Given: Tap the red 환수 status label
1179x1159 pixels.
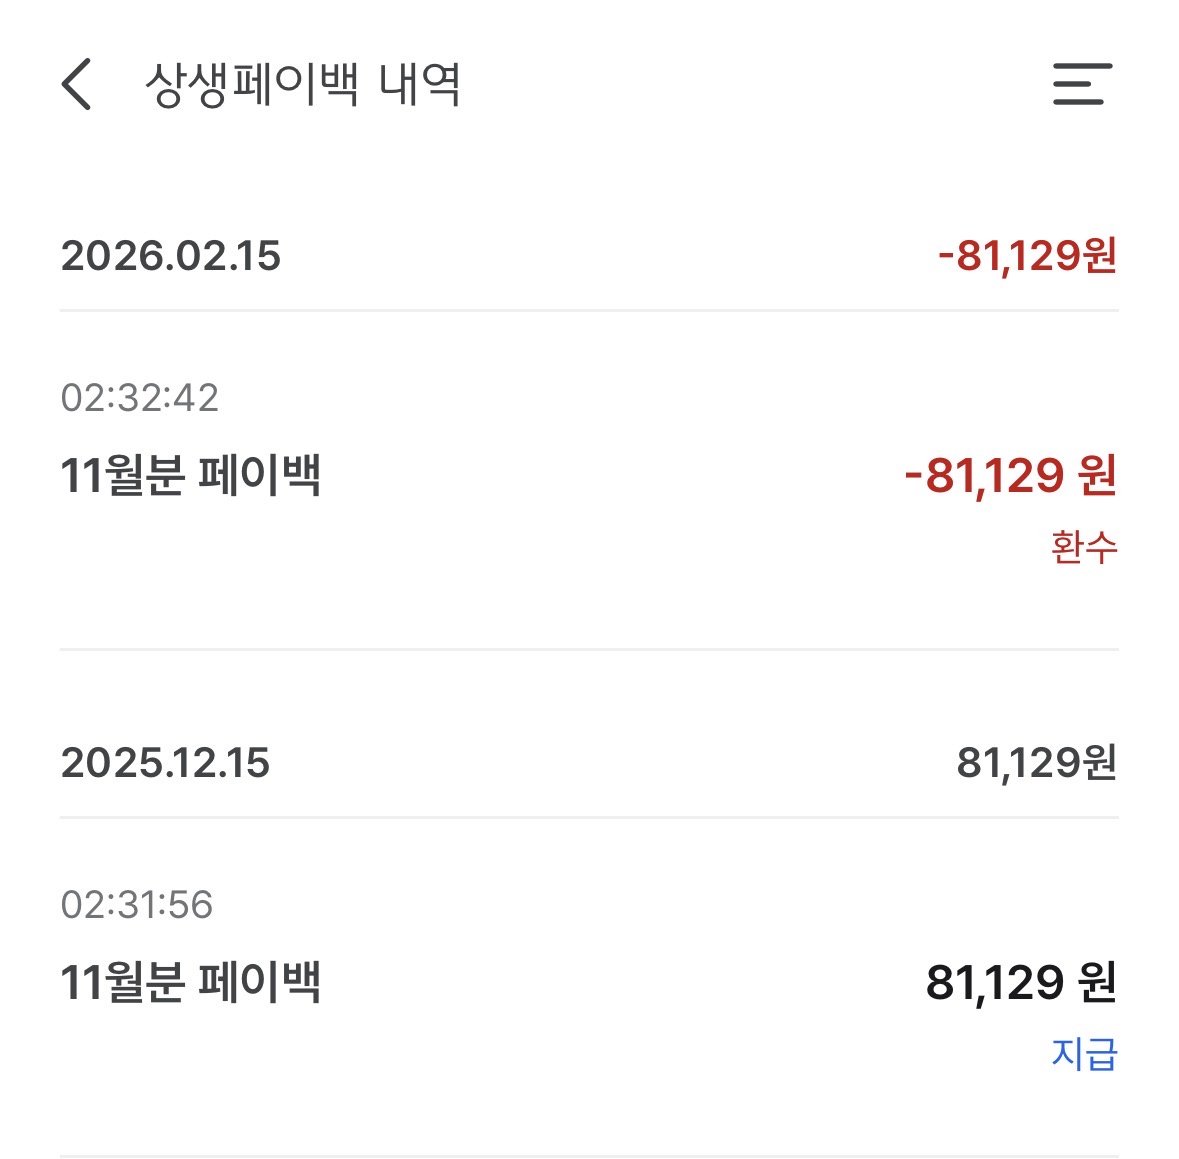Looking at the screenshot, I should [1084, 547].
